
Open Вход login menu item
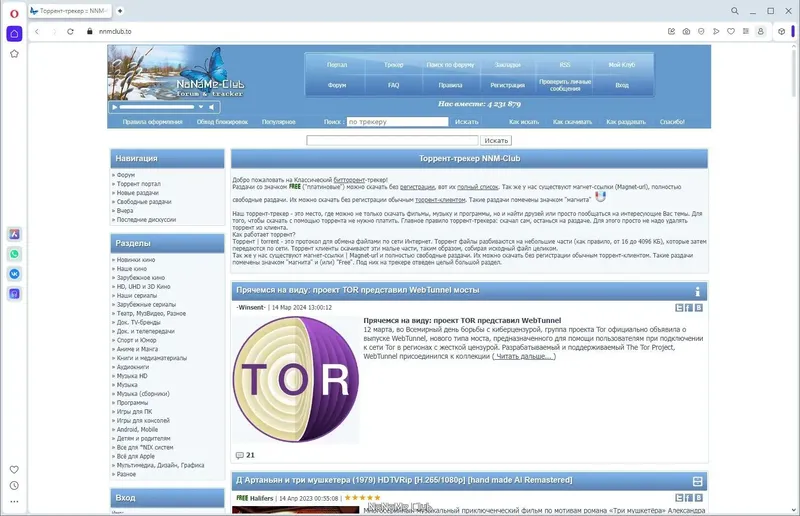tap(622, 85)
